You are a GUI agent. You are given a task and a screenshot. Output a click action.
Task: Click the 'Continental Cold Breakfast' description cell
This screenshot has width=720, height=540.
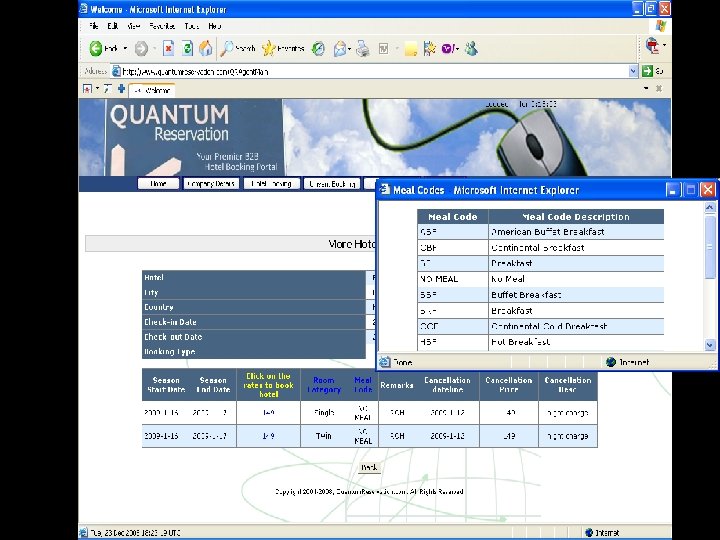[x=576, y=326]
